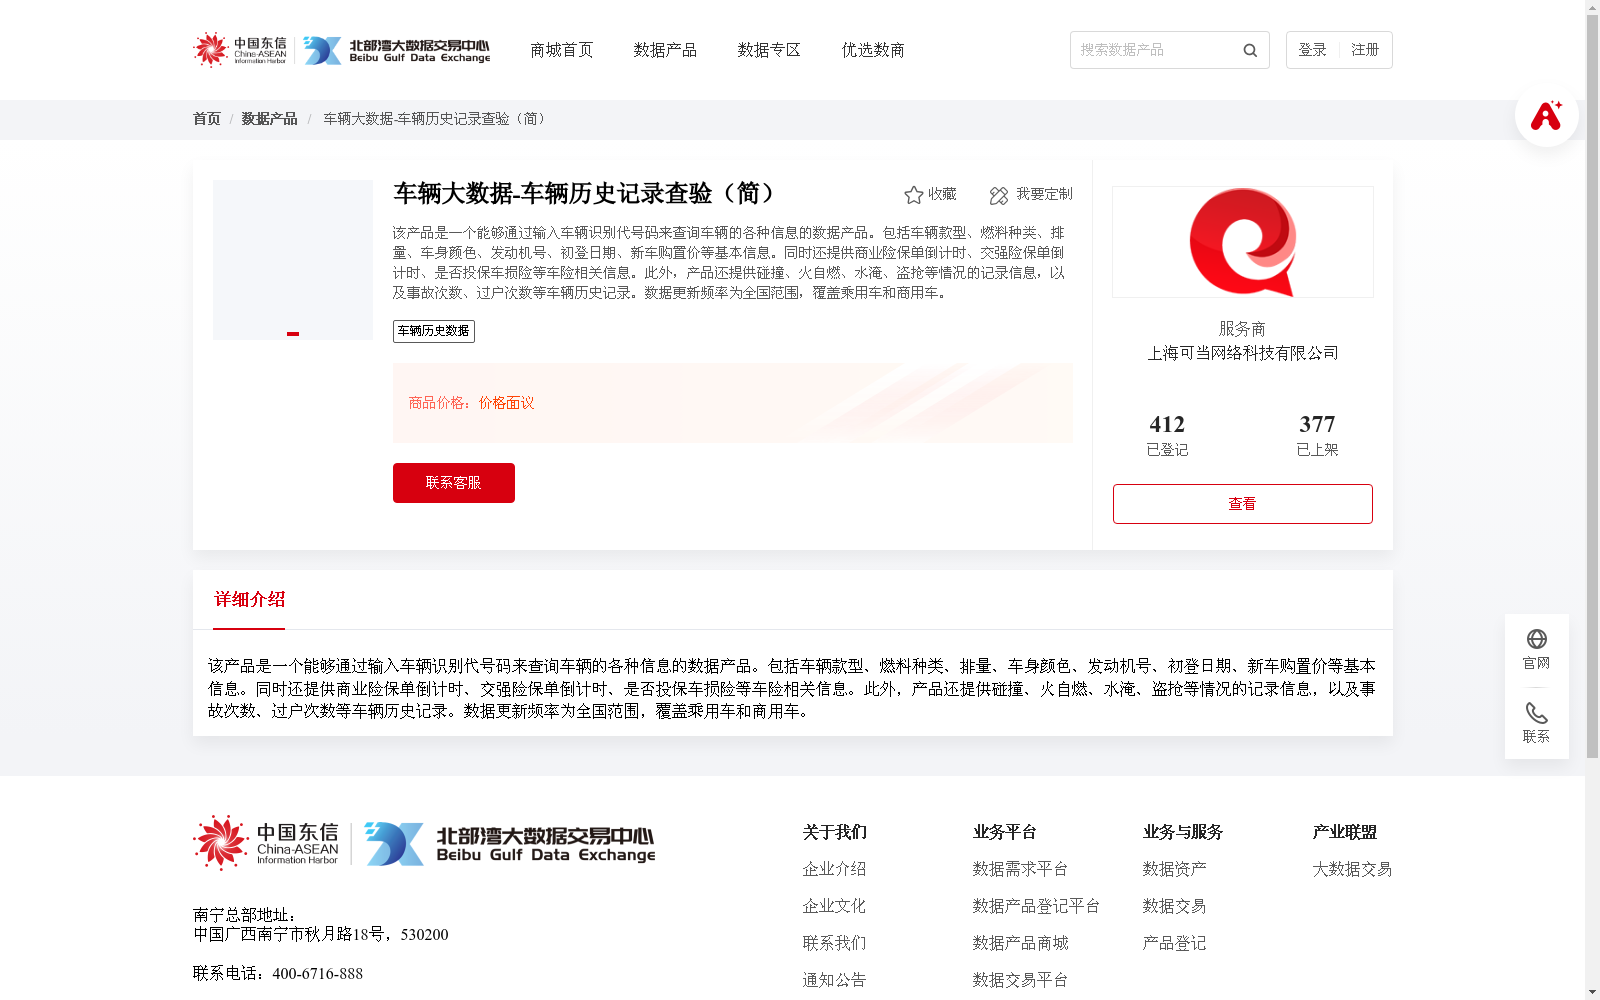Screen dimensions: 1600x1000
Task: Click the 注册 link
Action: click(1365, 50)
